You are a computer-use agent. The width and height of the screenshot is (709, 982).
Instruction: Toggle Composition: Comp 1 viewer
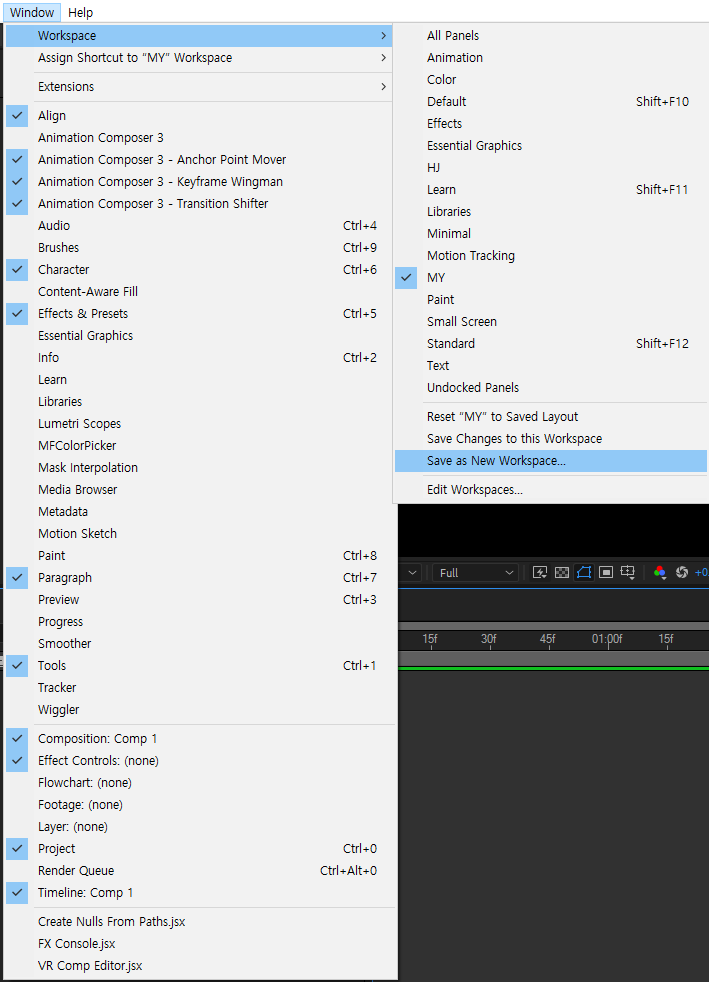coord(199,739)
